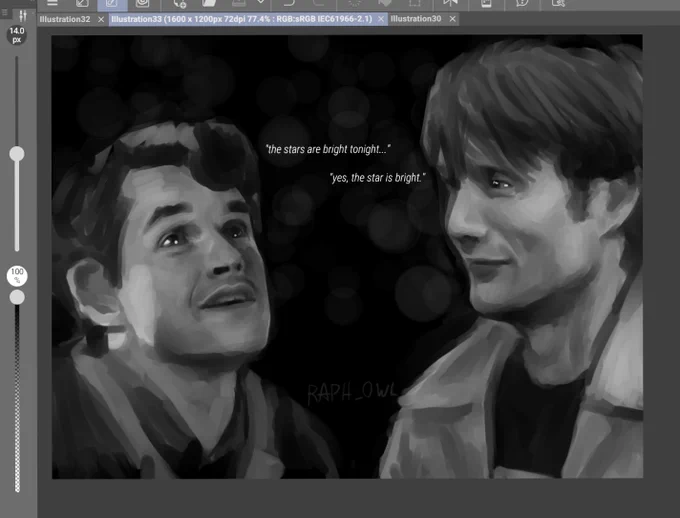This screenshot has height=518, width=680.
Task: Click the brush opacity slider handle
Action: point(17,297)
